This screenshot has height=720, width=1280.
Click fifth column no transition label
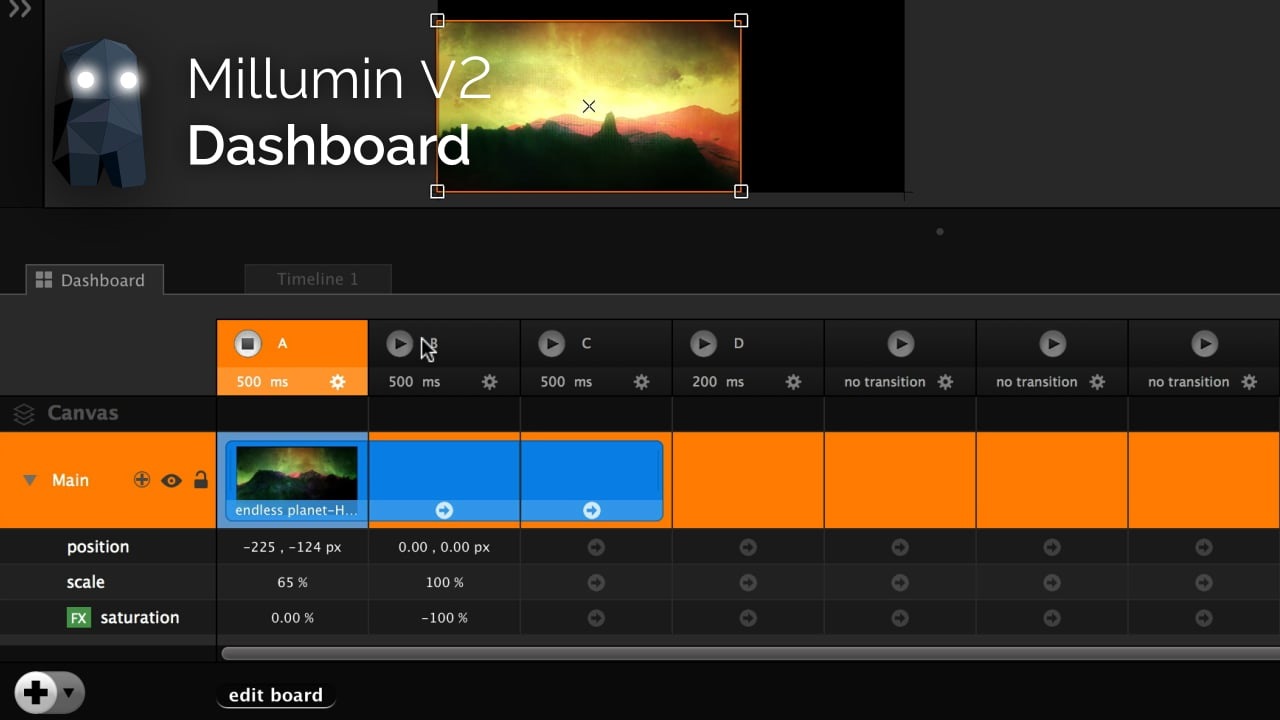(885, 382)
